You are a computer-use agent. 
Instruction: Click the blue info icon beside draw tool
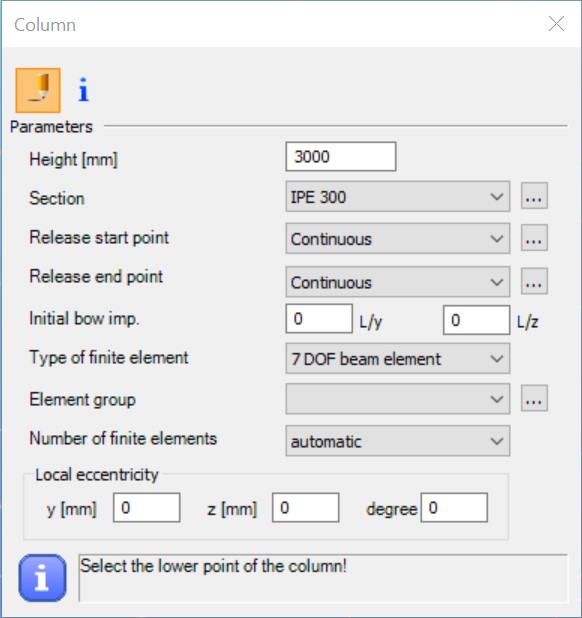(x=83, y=90)
